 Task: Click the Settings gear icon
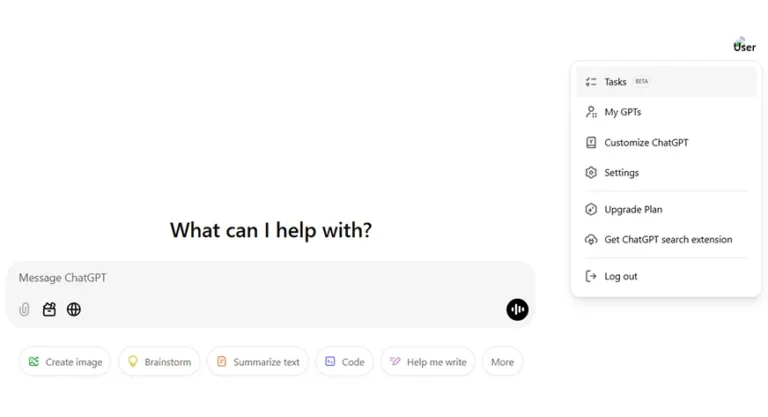coord(591,173)
